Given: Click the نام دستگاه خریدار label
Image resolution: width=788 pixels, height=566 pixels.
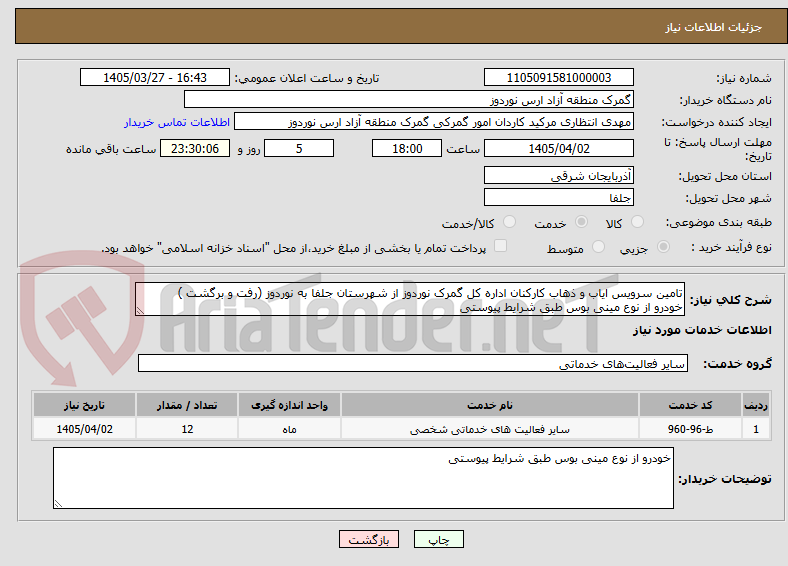Looking at the screenshot, I should coord(726,101).
